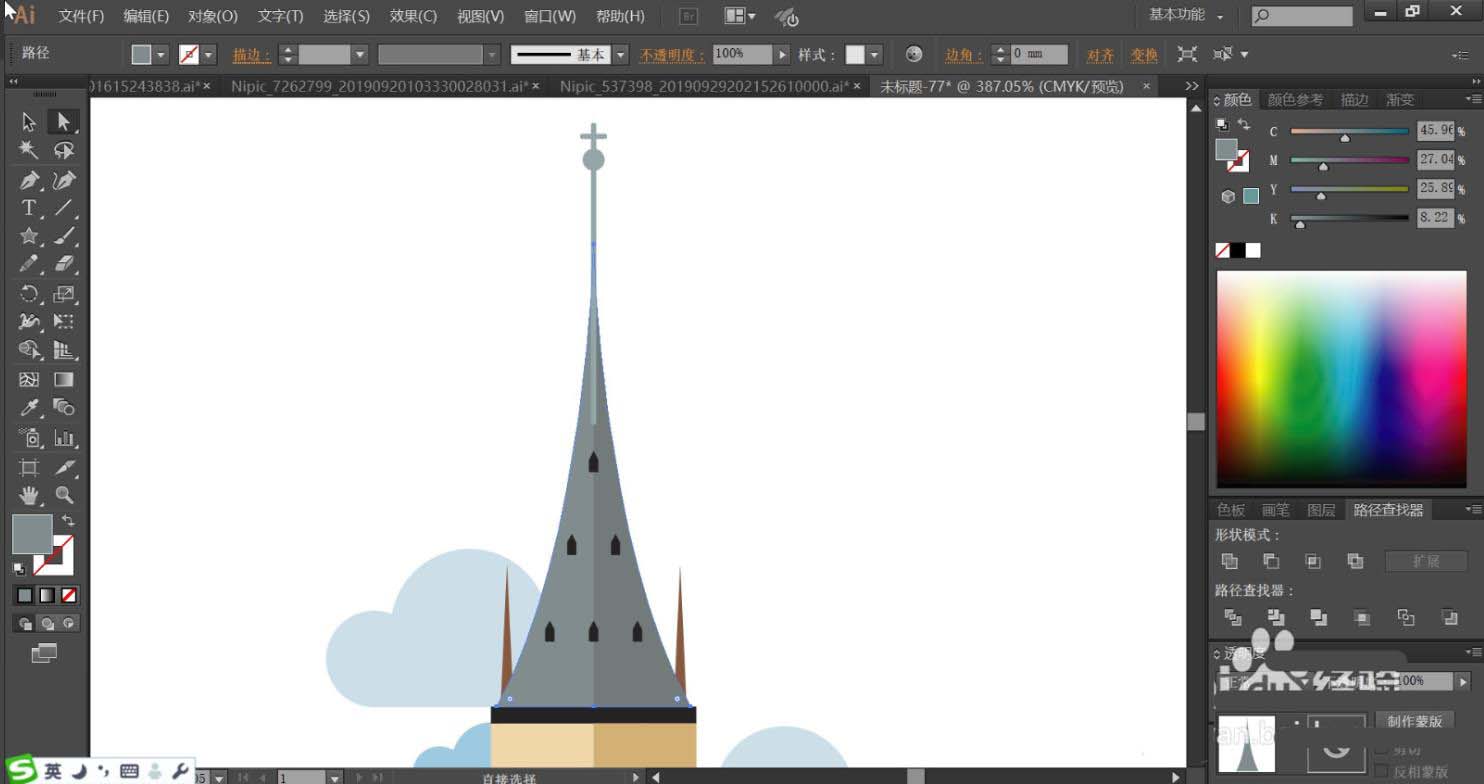Click the Unite shape mode icon
The width and height of the screenshot is (1484, 784).
coord(1230,561)
